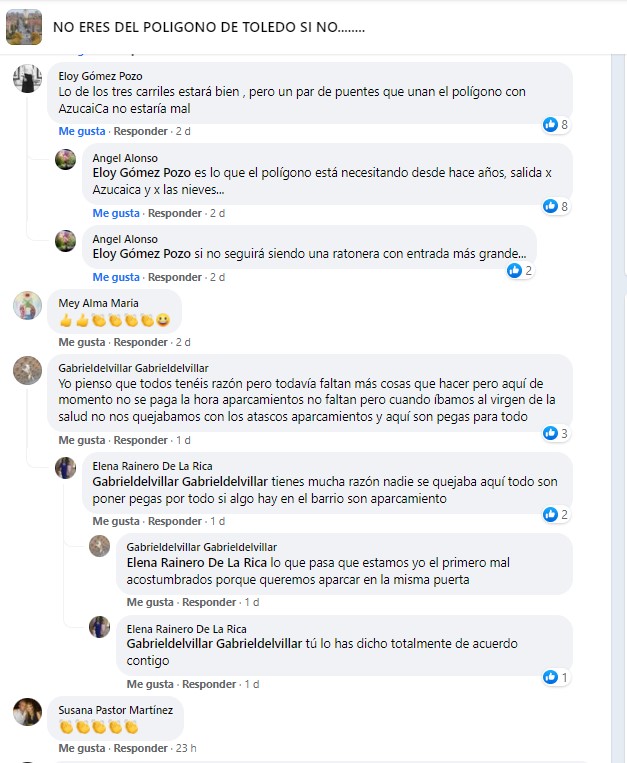The width and height of the screenshot is (627, 763).
Task: Click Responder under Mey Alma Maria's emoji comment
Action: 141,343
